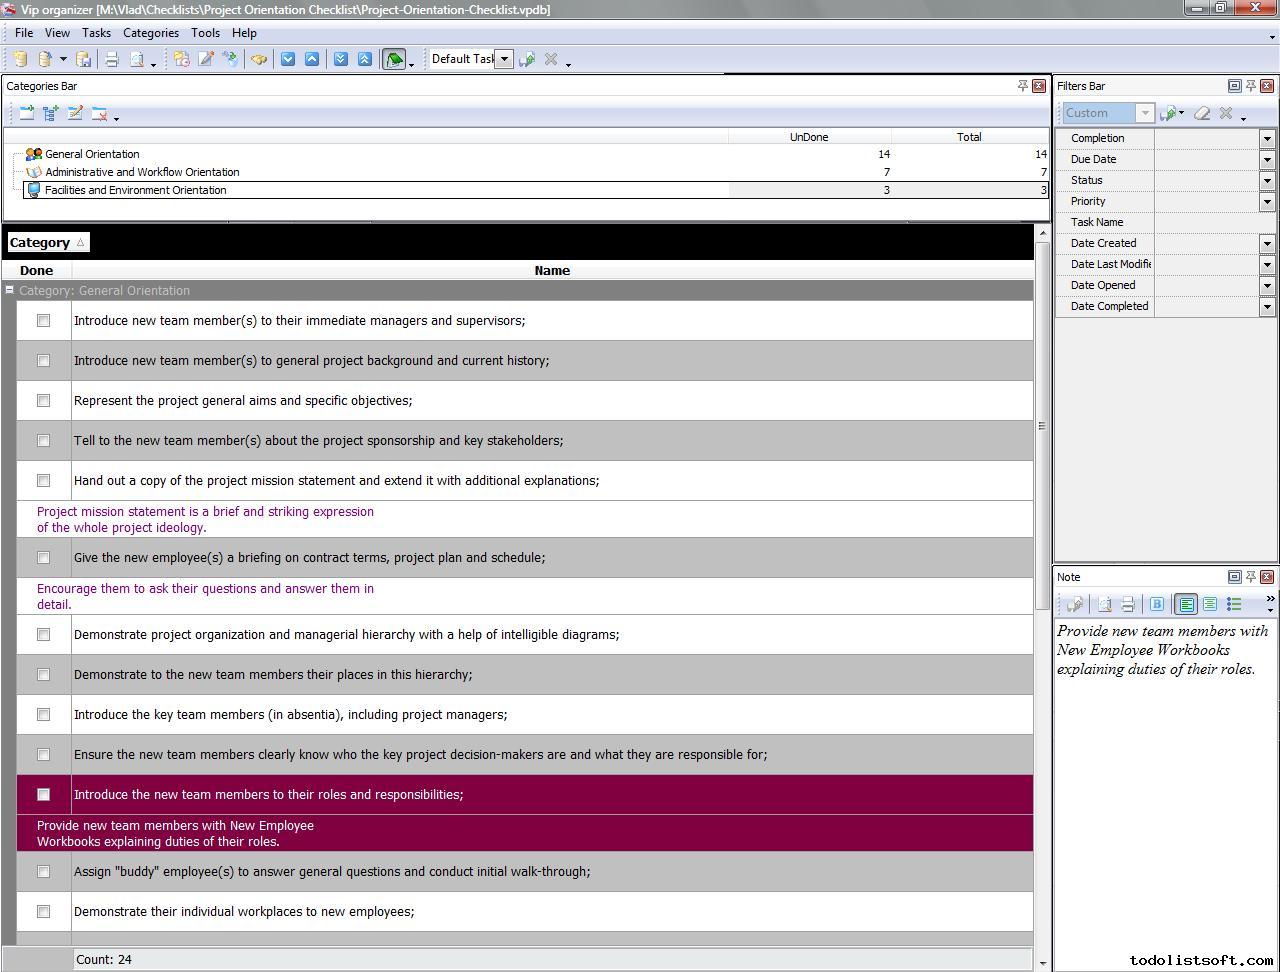Viewport: 1280px width, 972px height.
Task: Mark 'Represent the project general aims' as done
Action: click(43, 401)
